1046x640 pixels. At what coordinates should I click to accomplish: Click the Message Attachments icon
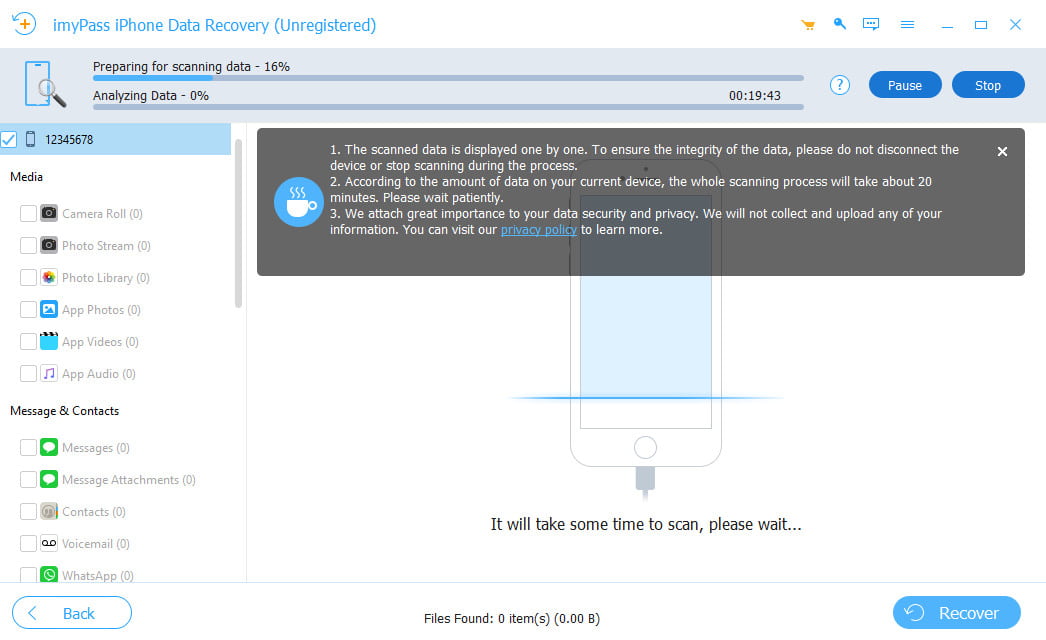tap(49, 479)
